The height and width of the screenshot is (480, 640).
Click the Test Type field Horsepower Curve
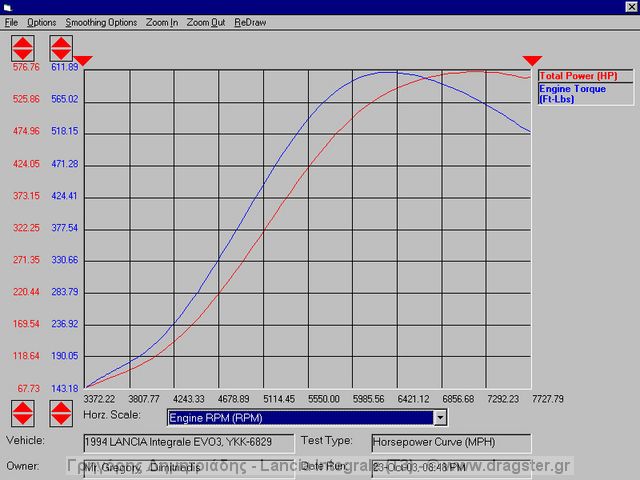pyautogui.click(x=450, y=442)
